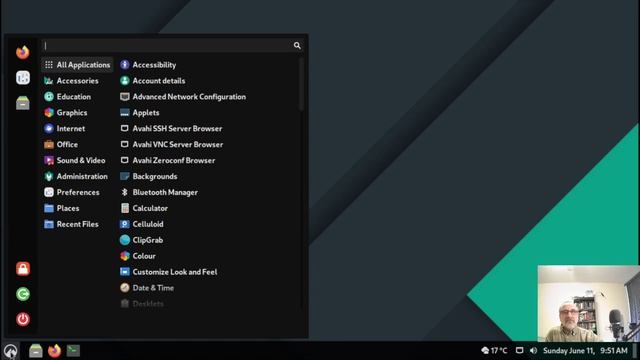Viewport: 640px width, 360px height.
Task: Click the Advanced Network Configuration icon
Action: (x=125, y=97)
